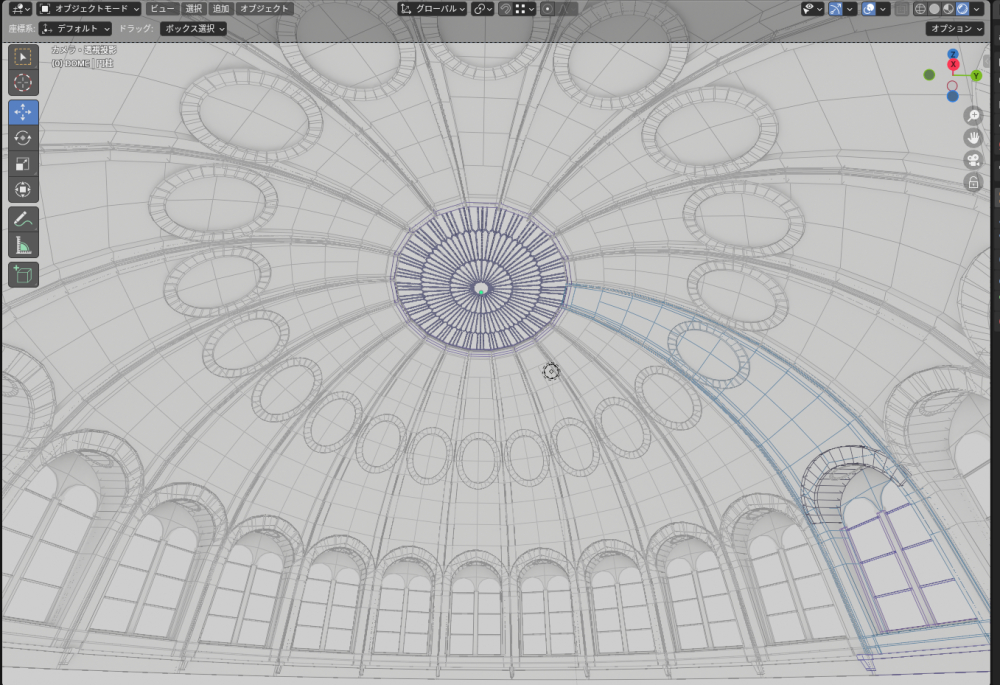Viewport: 1000px width, 685px height.
Task: Select the Move tool
Action: coord(23,112)
